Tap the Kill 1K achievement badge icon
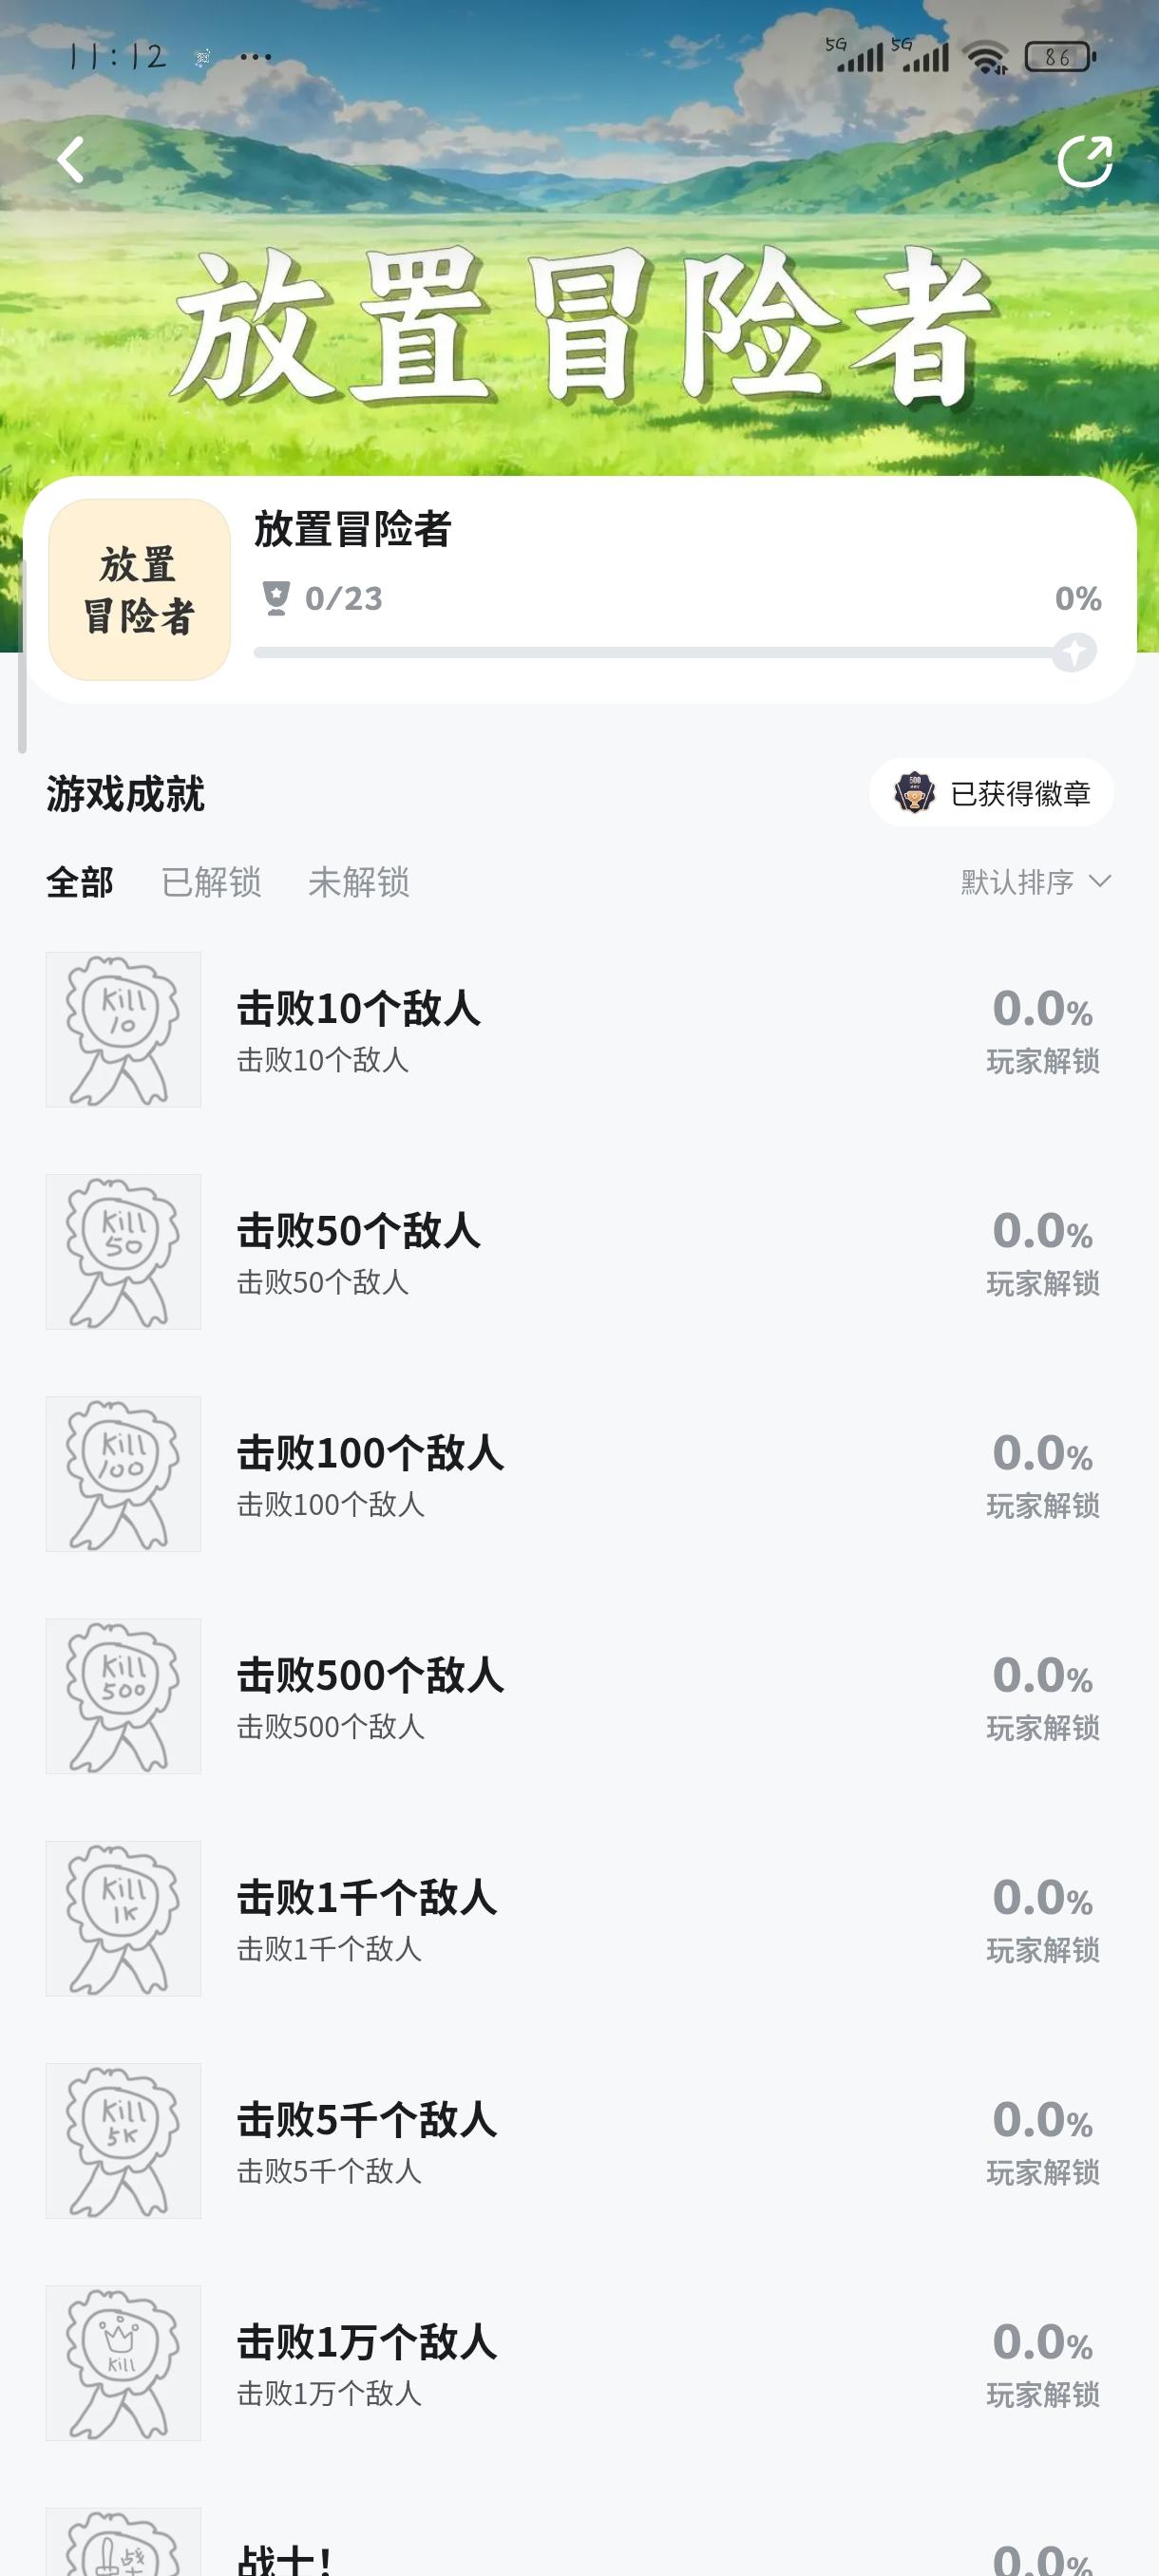This screenshot has height=2576, width=1159. tap(123, 1918)
